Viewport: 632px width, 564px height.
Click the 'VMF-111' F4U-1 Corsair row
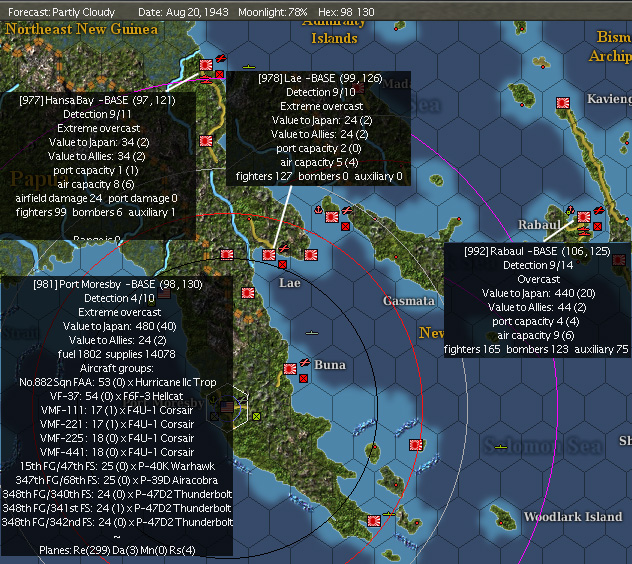click(x=117, y=410)
